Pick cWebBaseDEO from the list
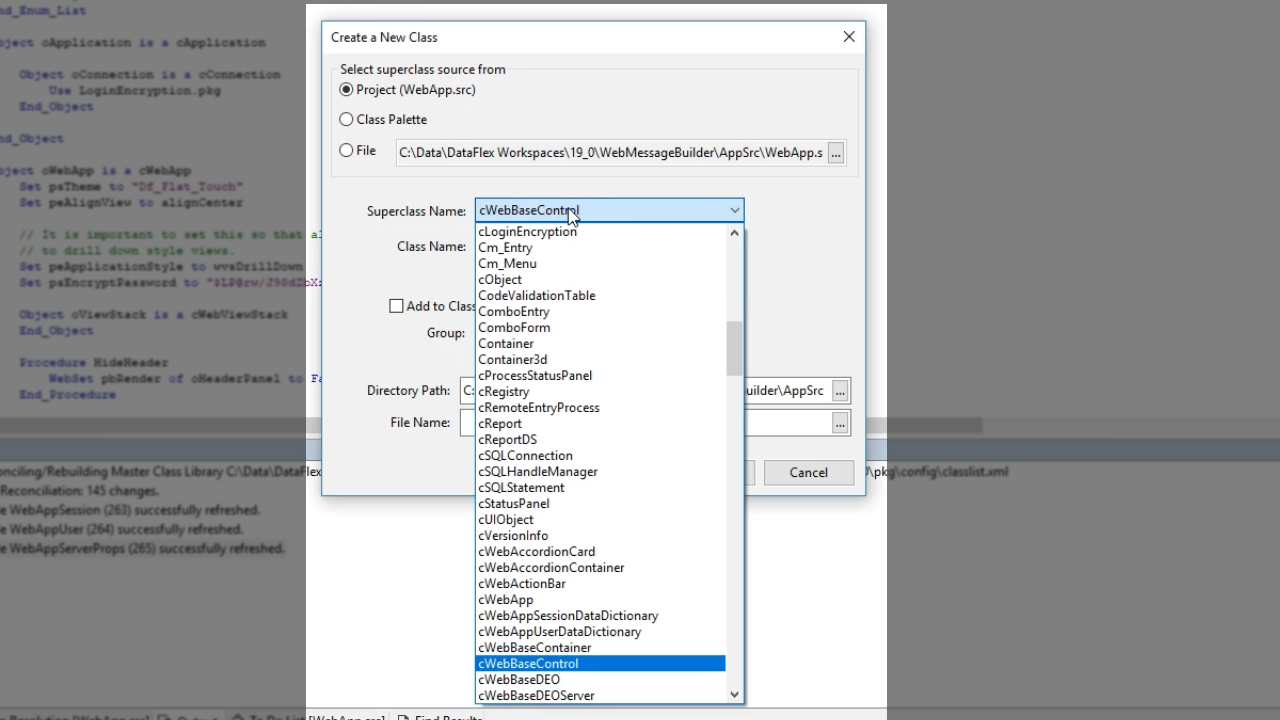The height and width of the screenshot is (720, 1280). [x=519, y=680]
